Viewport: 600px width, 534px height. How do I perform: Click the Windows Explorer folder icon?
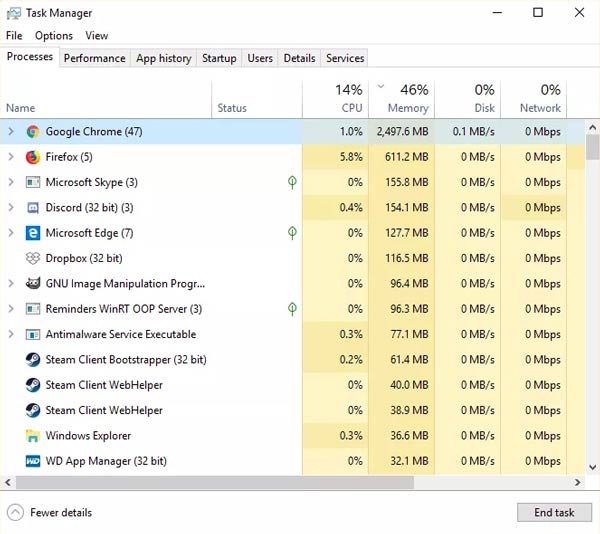tap(33, 436)
